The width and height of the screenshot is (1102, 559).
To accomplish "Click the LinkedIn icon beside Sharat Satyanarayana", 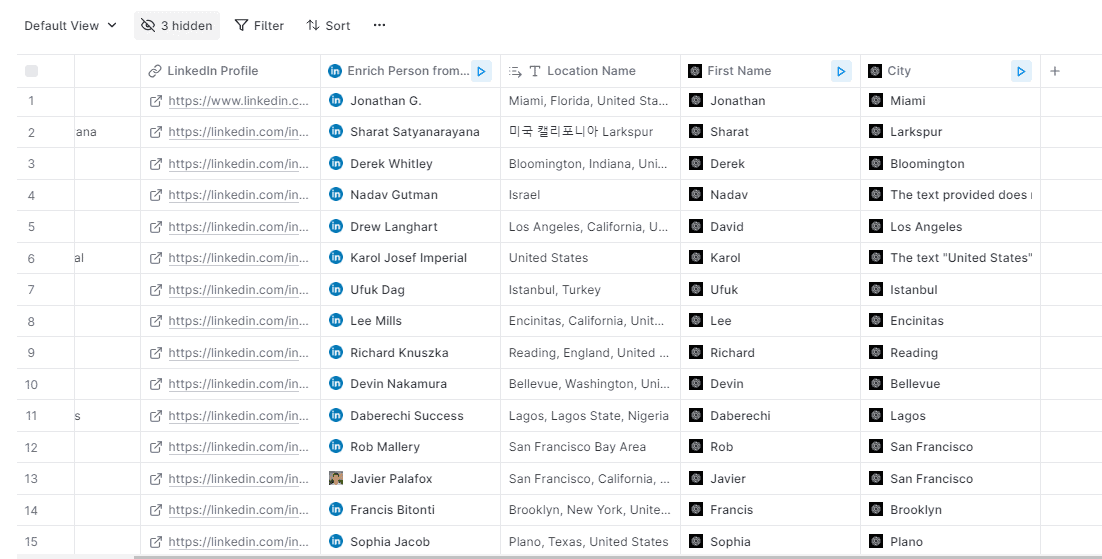I will coord(336,131).
